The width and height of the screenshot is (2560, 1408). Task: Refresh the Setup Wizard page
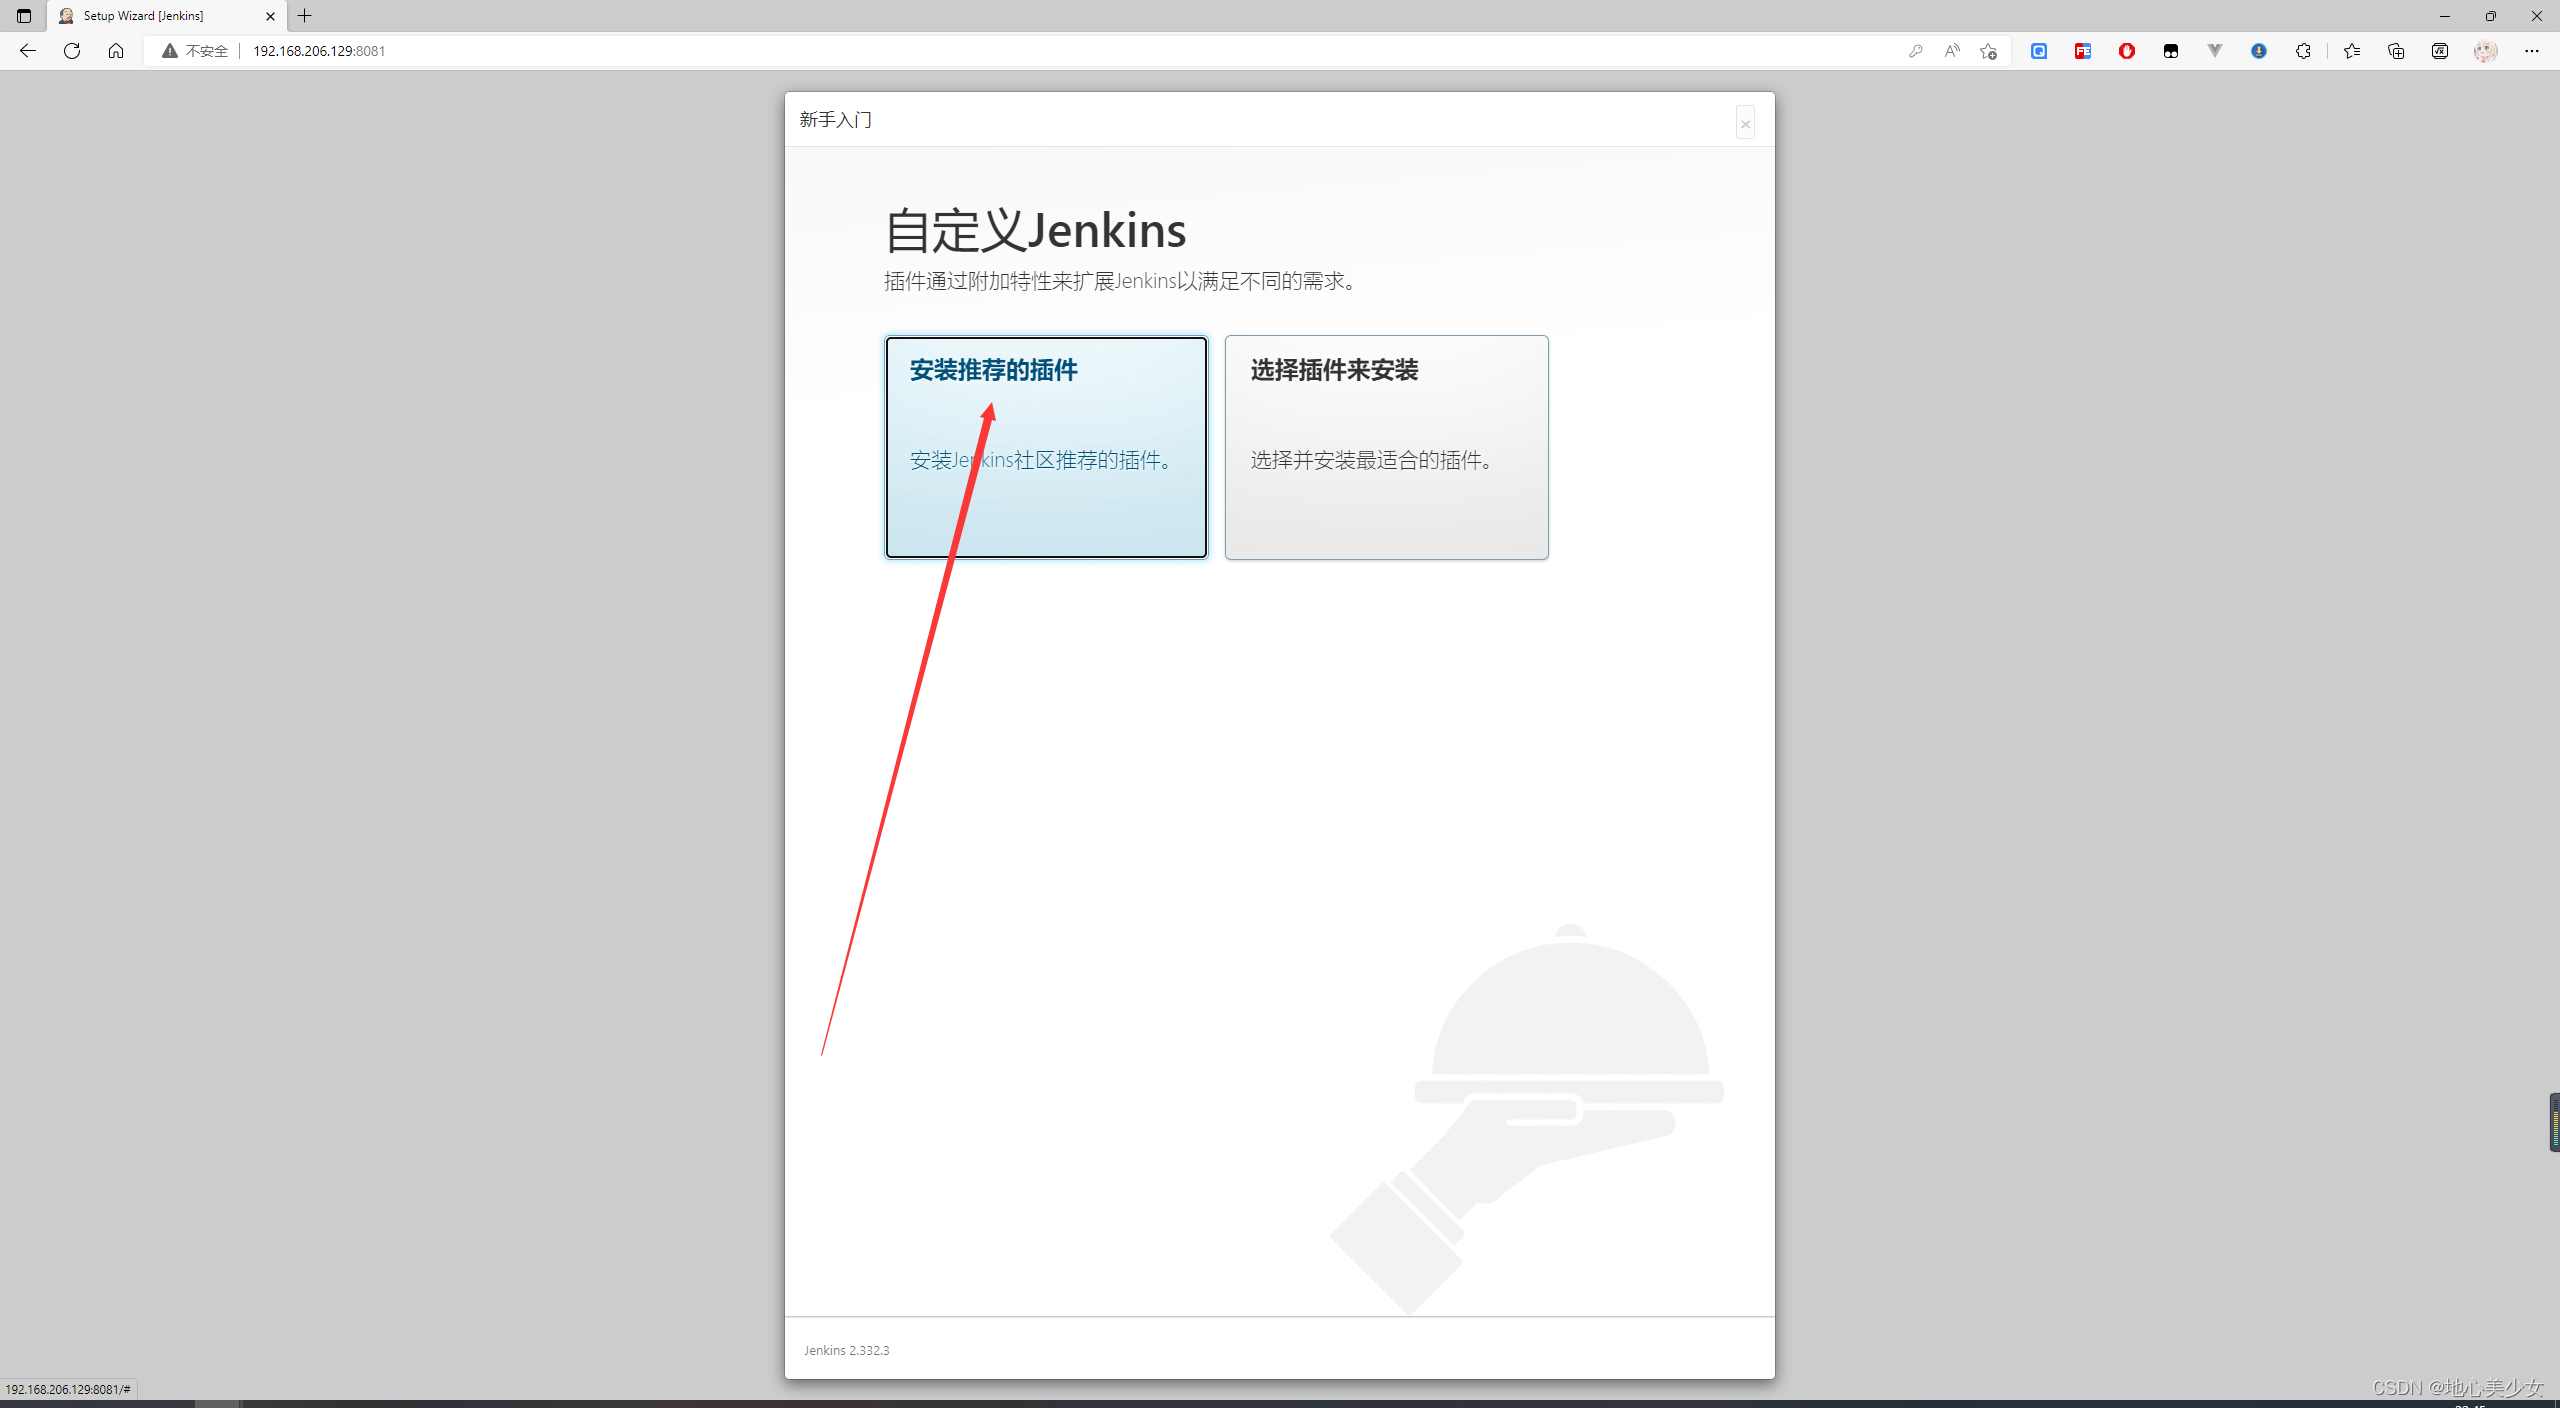tap(71, 50)
